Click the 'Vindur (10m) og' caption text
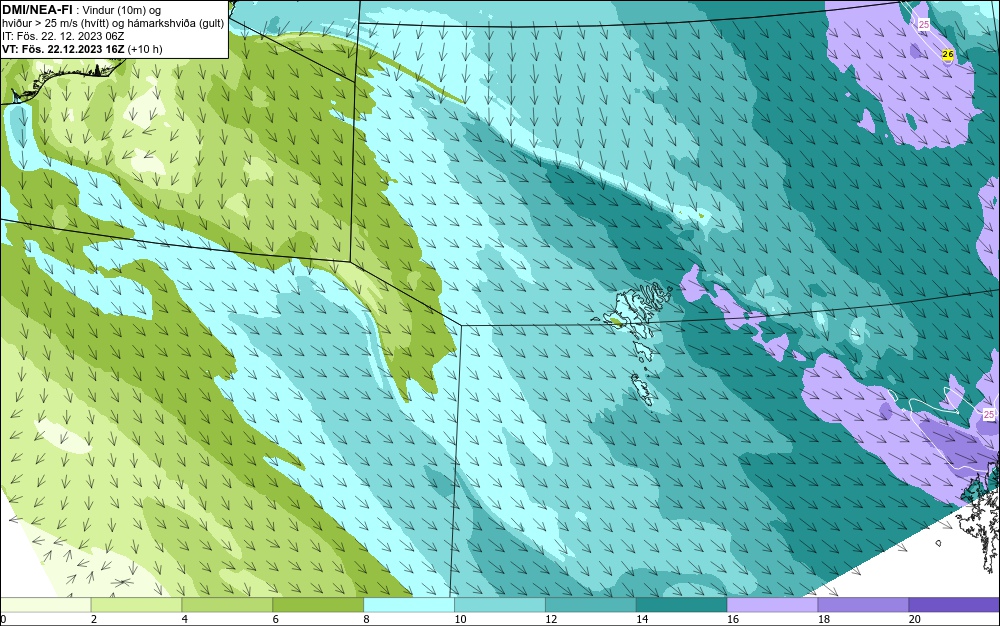The height and width of the screenshot is (626, 1000). (x=124, y=10)
